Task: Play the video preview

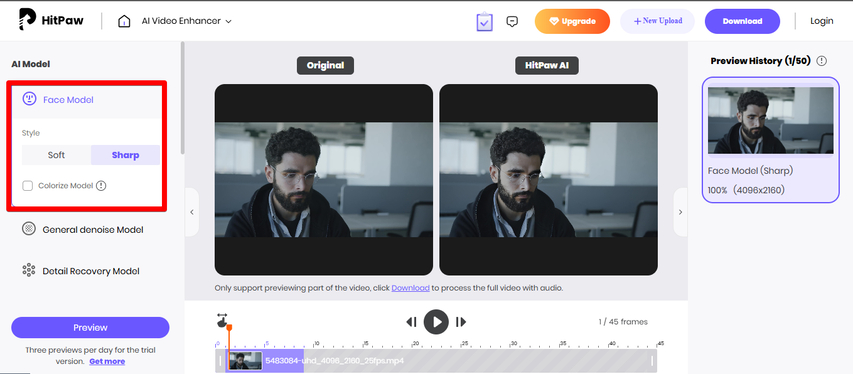Action: pos(436,322)
